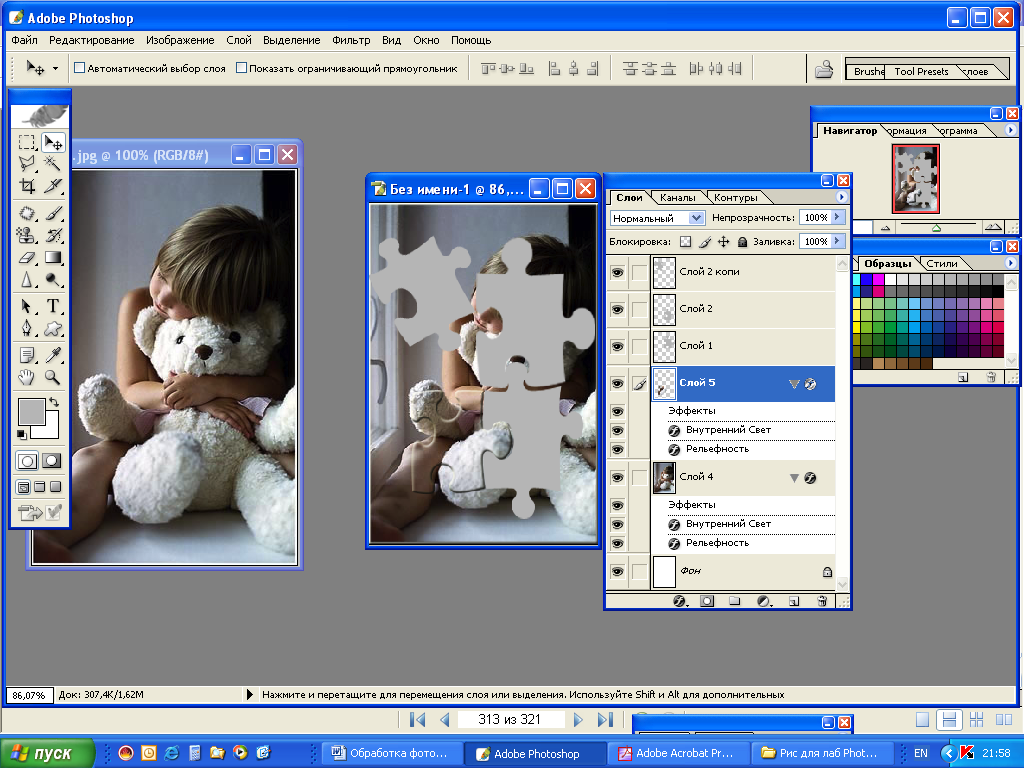The height and width of the screenshot is (768, 1024).
Task: Open Заливка slider arrow
Action: [x=837, y=241]
